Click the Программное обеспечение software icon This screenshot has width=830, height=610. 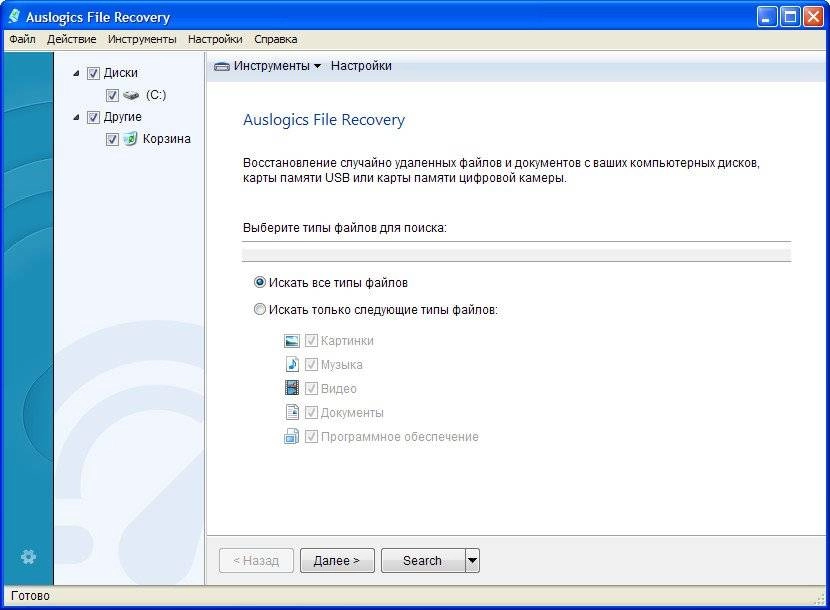292,436
